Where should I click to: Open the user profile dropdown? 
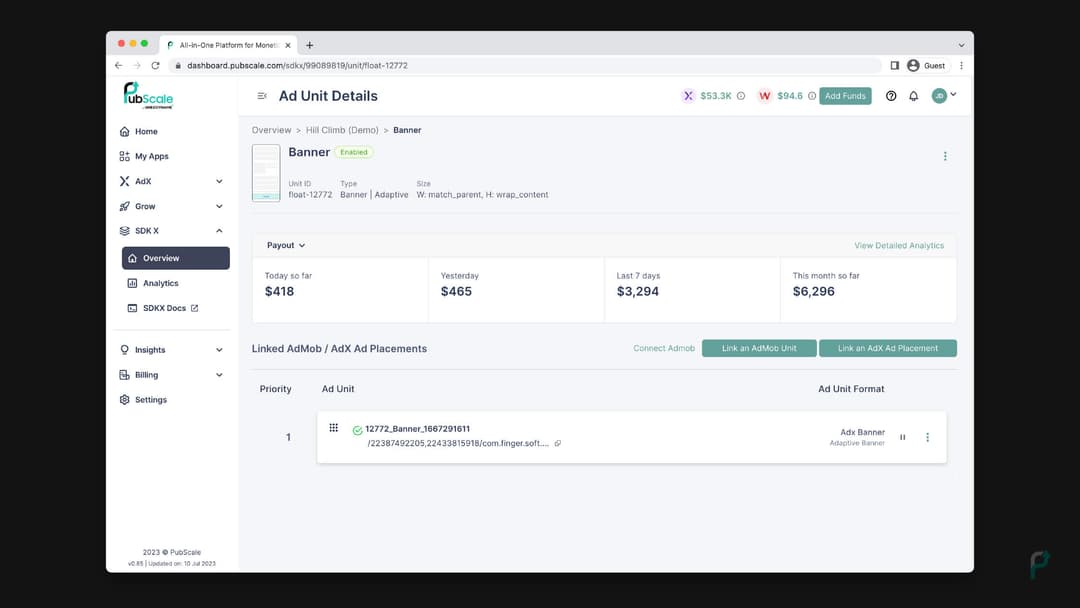944,96
